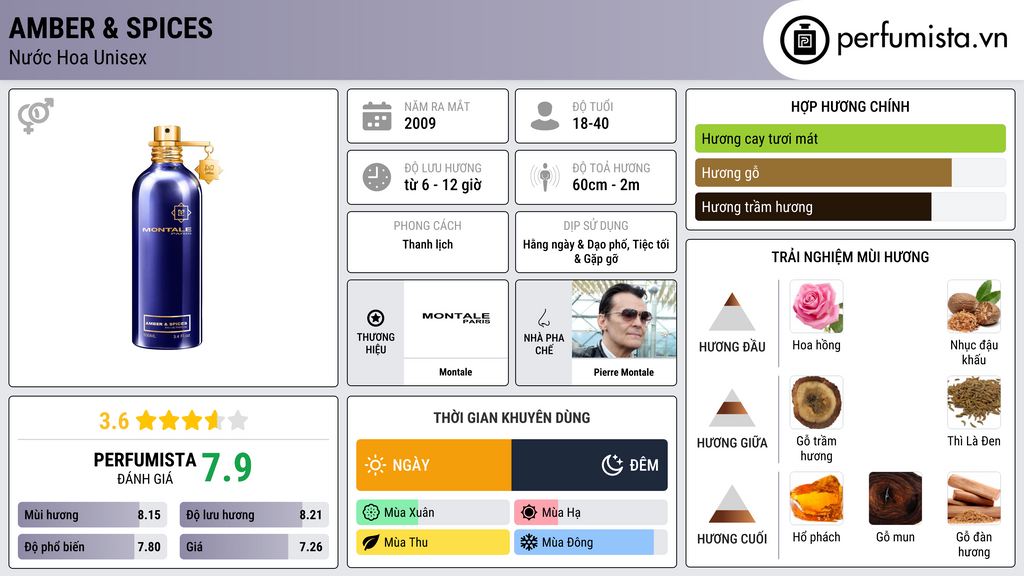Click the perfumista.vn logo
The width and height of the screenshot is (1024, 576).
click(894, 40)
